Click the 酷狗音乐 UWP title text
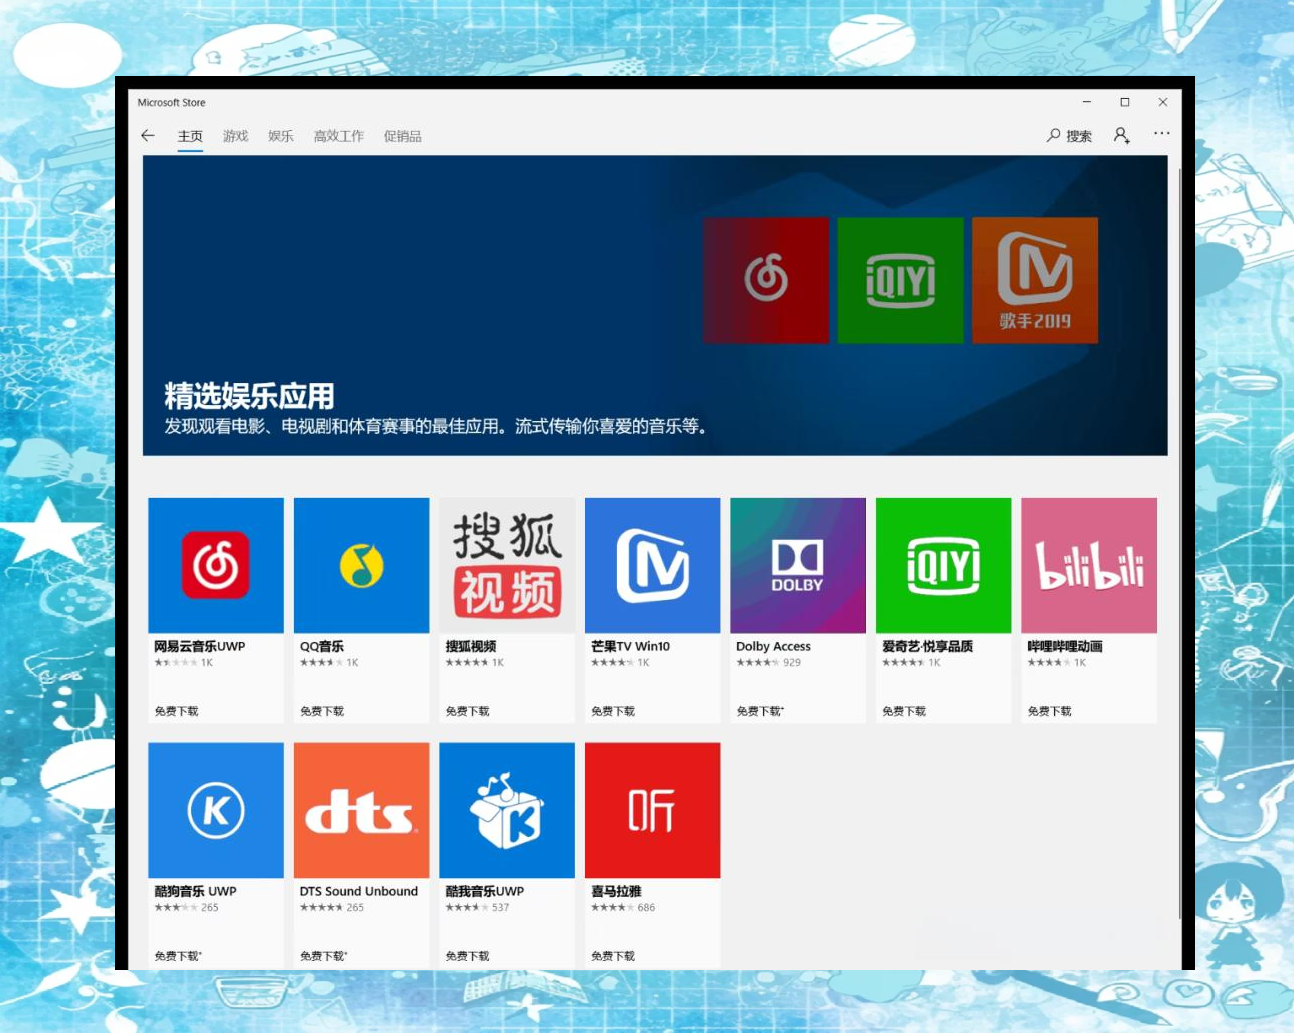This screenshot has width=1294, height=1033. 195,891
